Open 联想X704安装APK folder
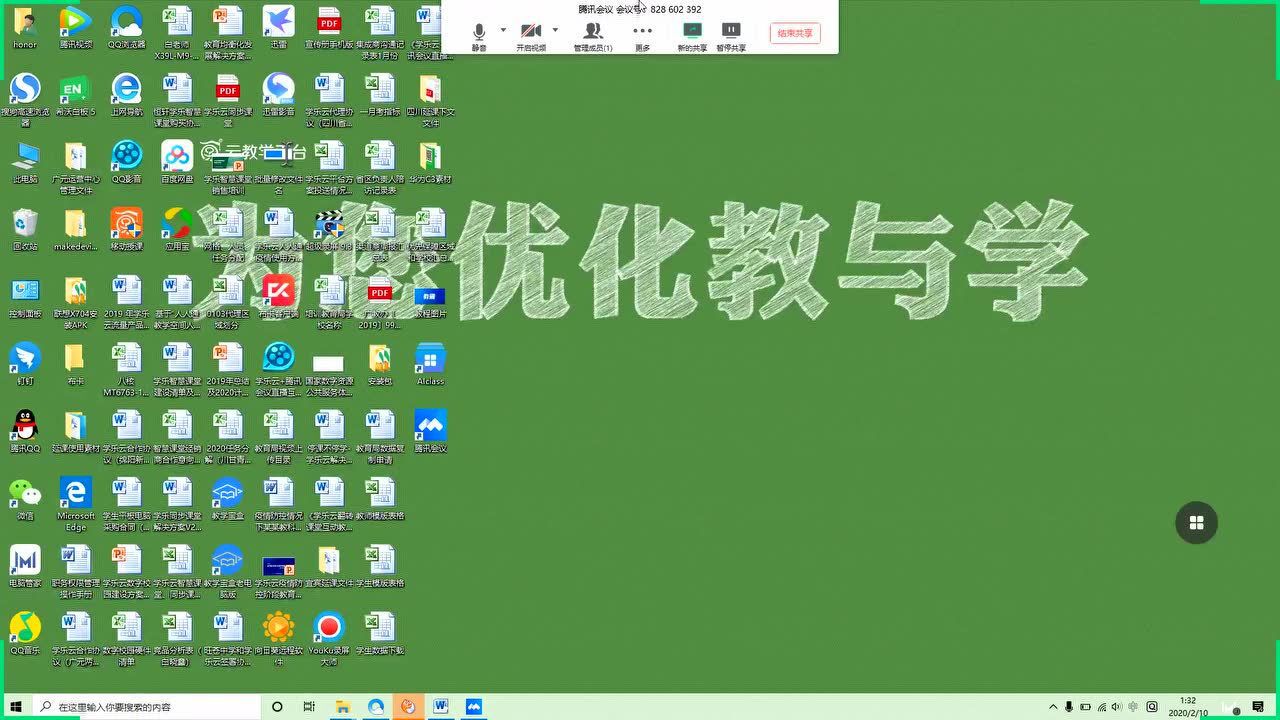This screenshot has height=720, width=1280. coord(76,302)
